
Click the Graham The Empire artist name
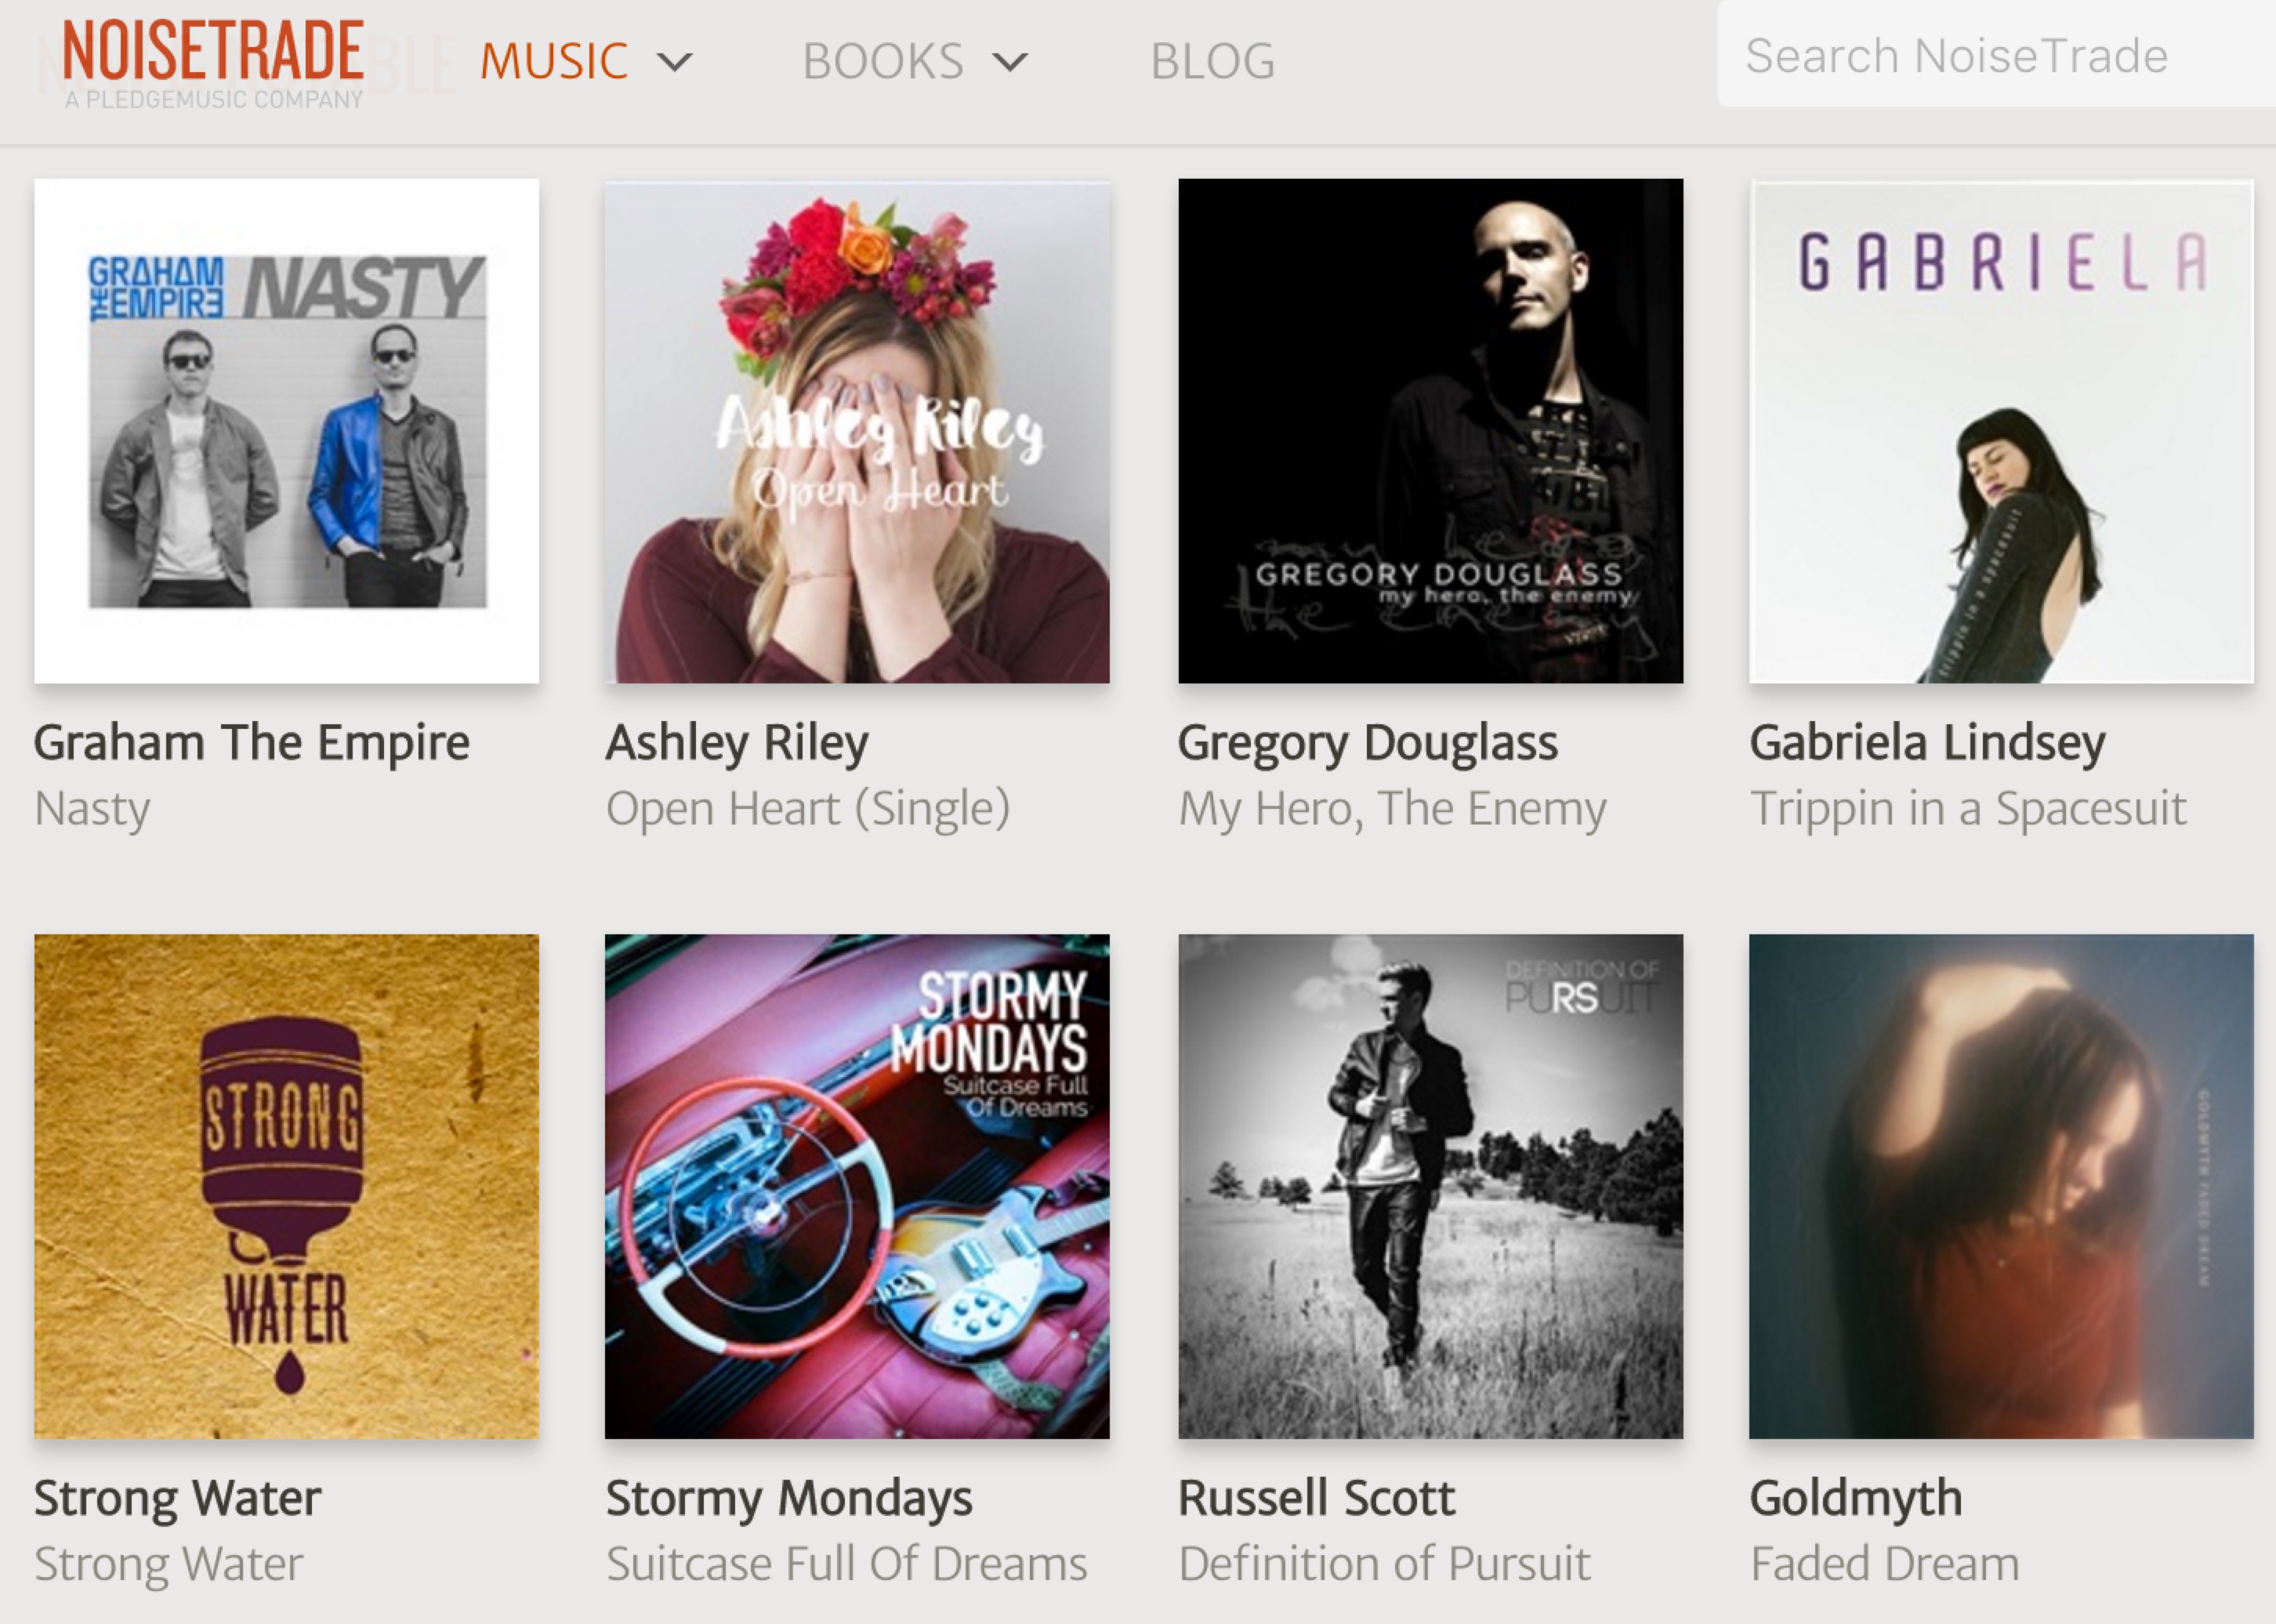point(252,743)
